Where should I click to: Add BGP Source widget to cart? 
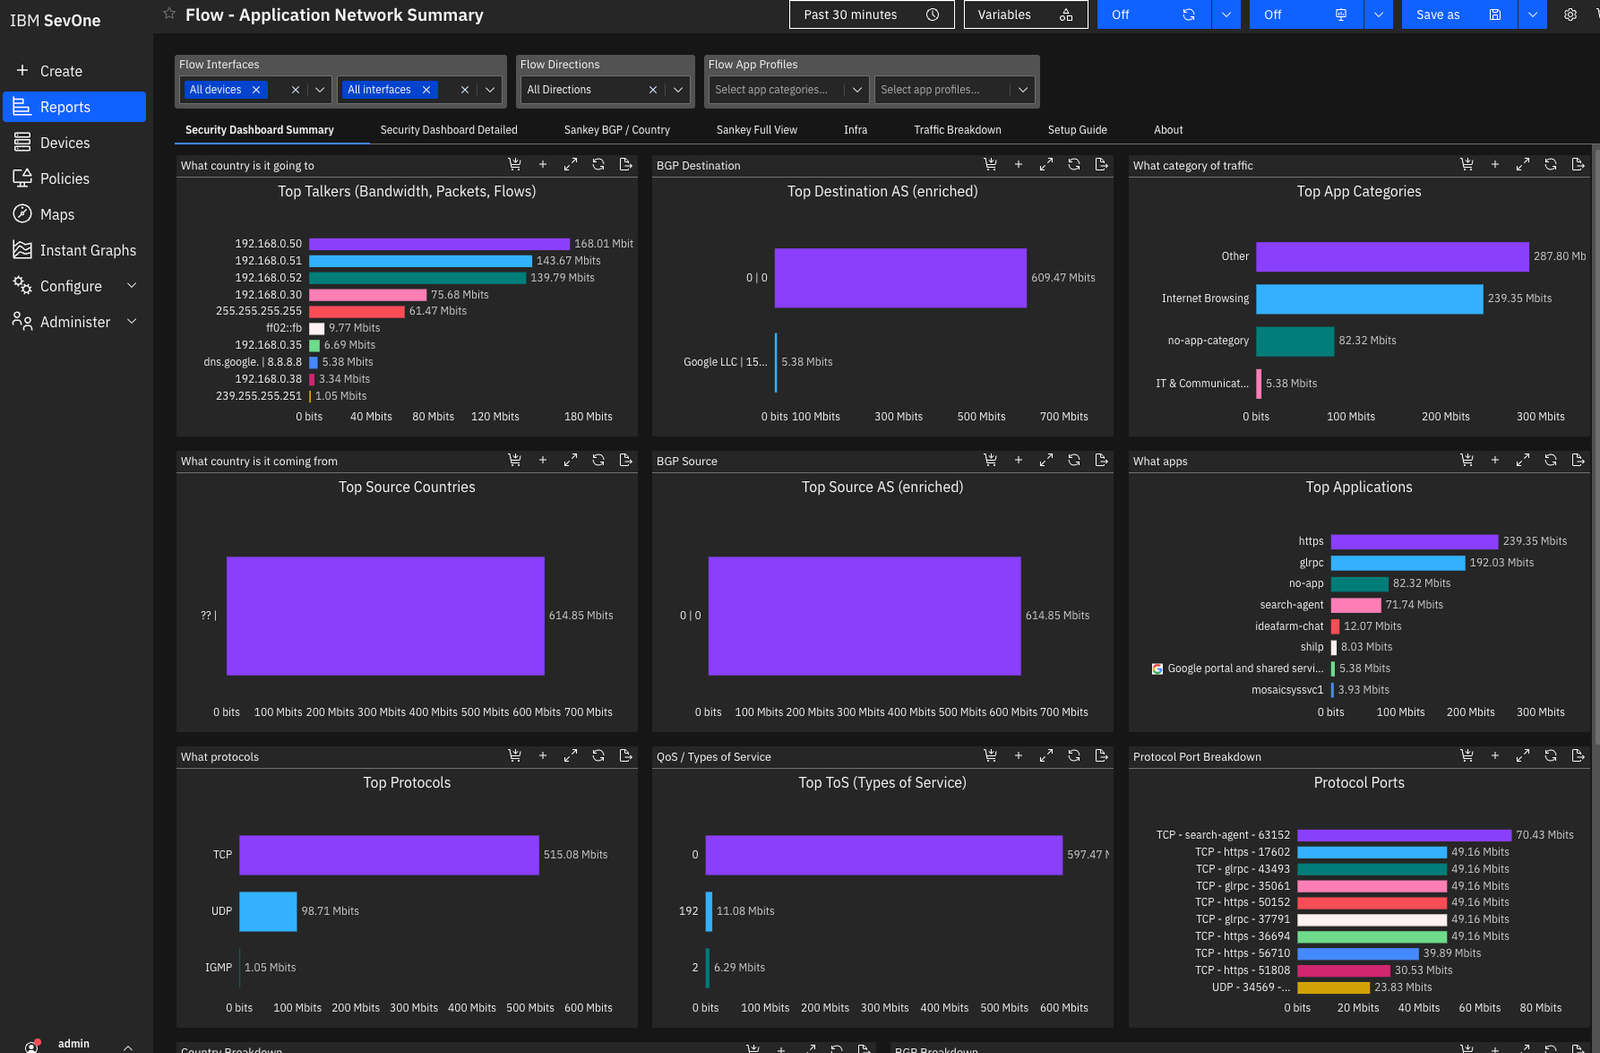click(x=990, y=461)
